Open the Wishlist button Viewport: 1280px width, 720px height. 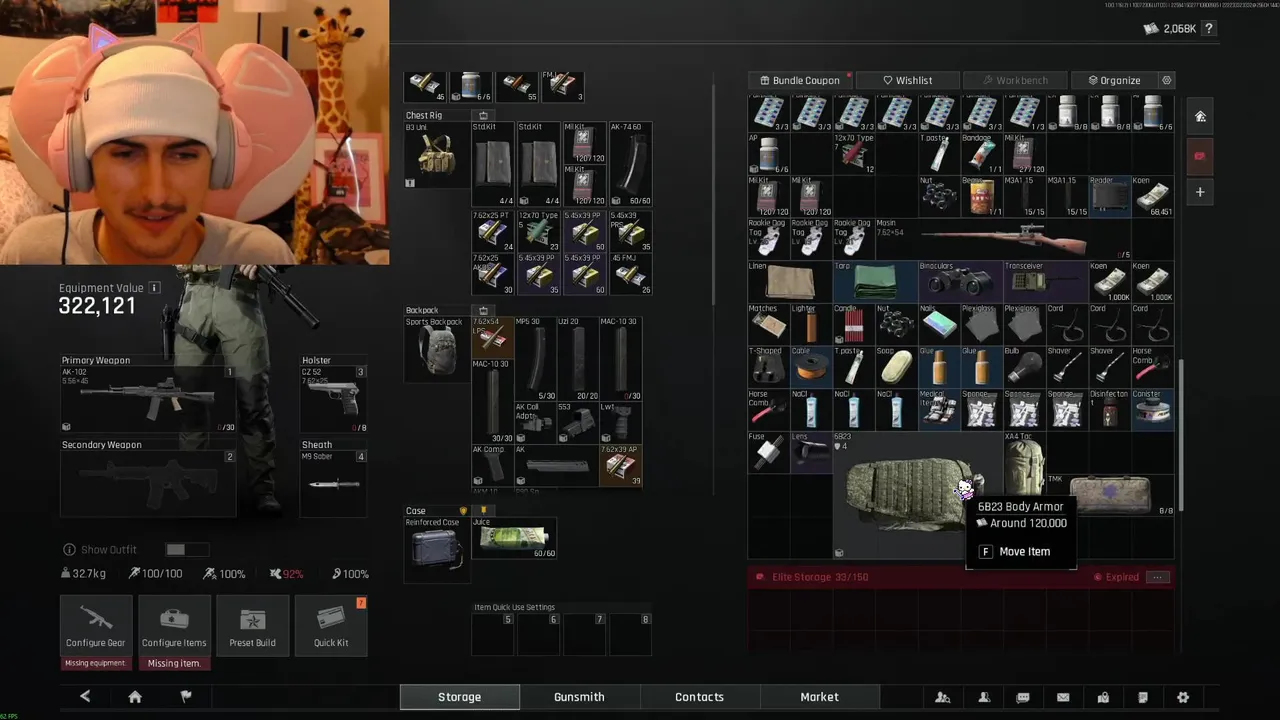(908, 80)
